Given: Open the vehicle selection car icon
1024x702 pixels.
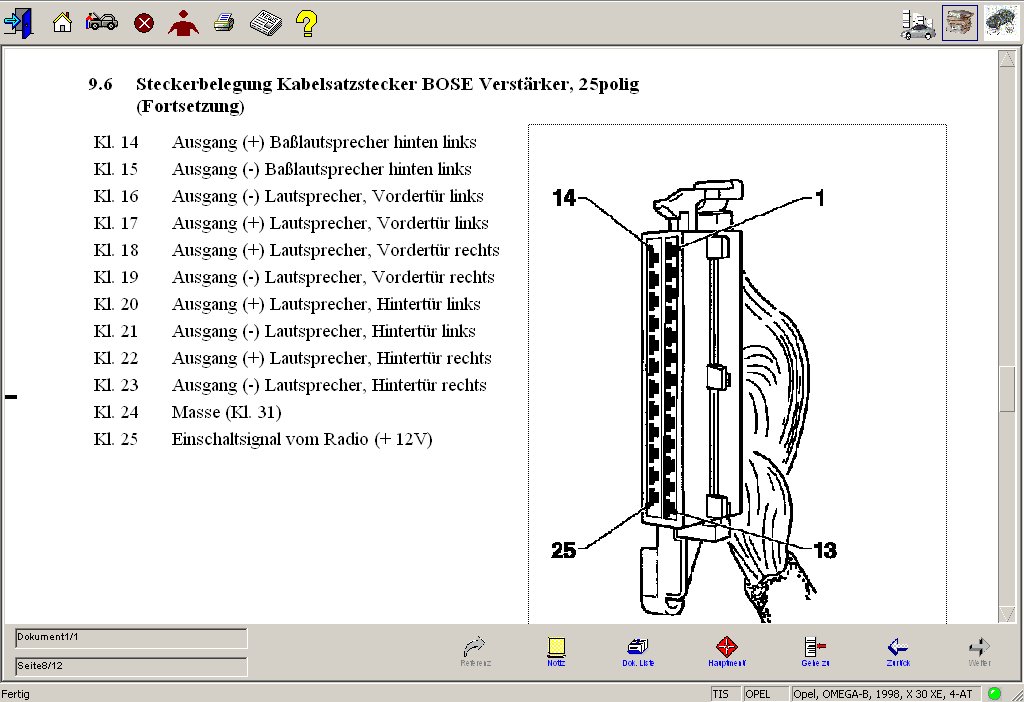Looking at the screenshot, I should click(x=101, y=22).
